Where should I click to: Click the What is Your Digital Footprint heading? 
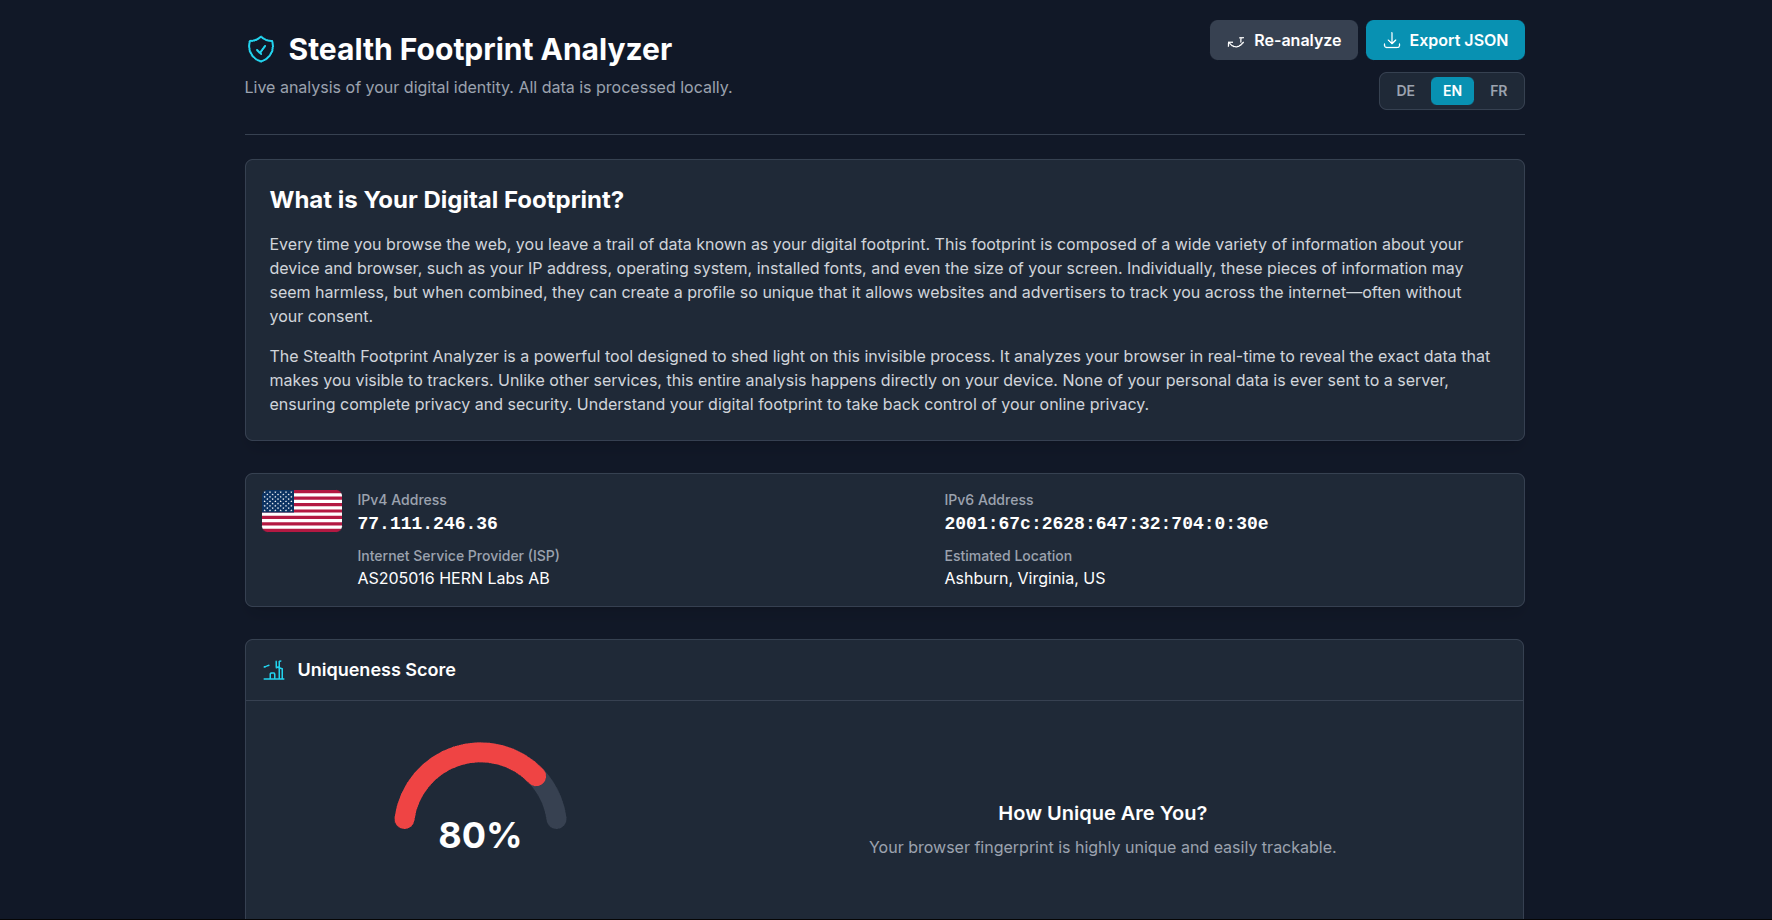tap(446, 200)
